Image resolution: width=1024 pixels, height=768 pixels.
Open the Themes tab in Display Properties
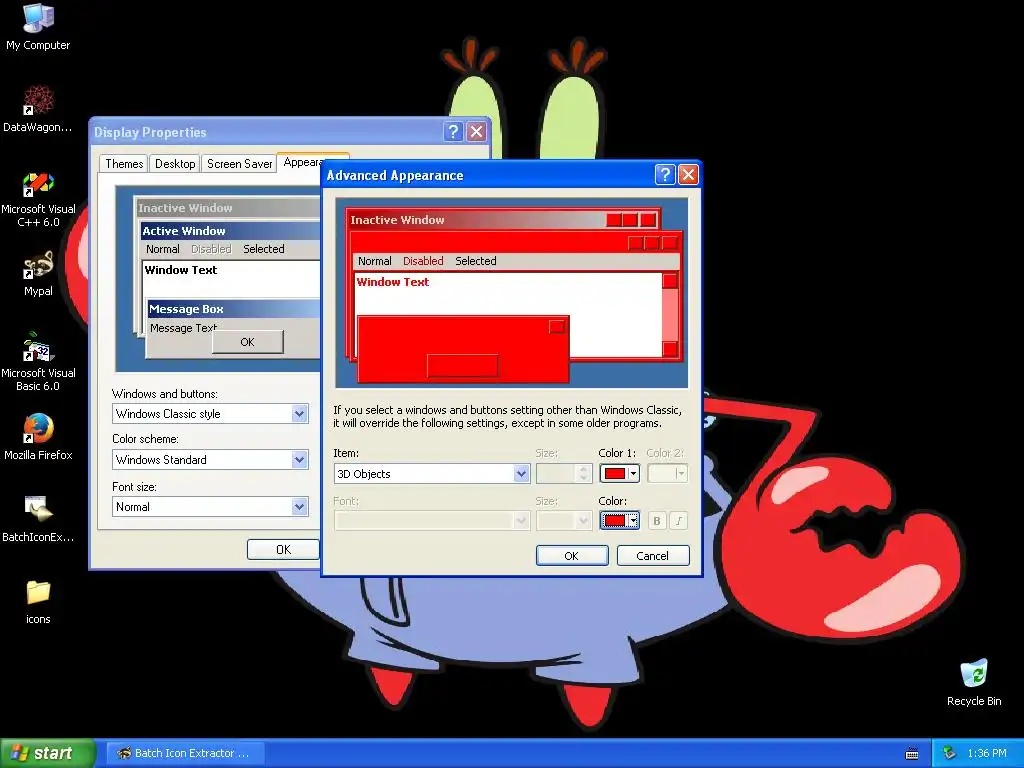124,164
